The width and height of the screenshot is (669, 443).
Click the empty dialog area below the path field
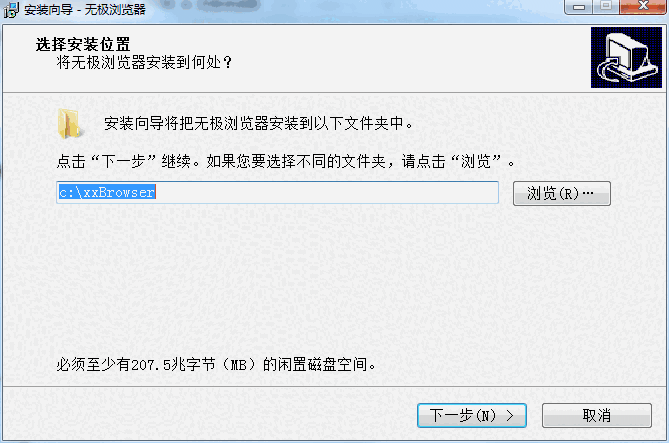click(x=333, y=277)
